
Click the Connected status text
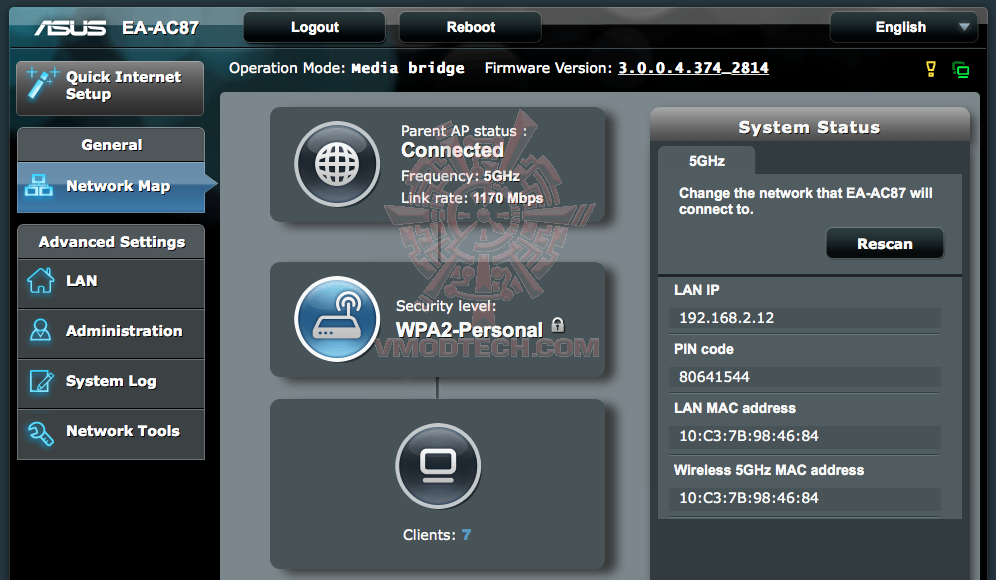tap(452, 151)
